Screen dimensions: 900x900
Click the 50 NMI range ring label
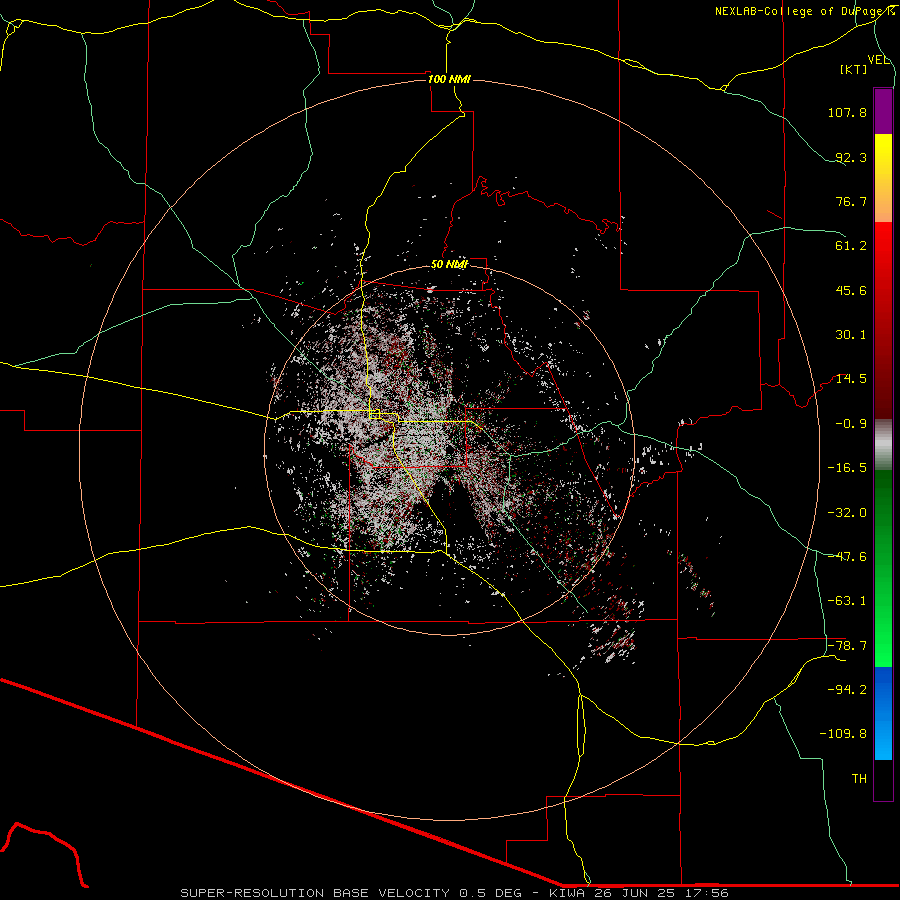pyautogui.click(x=449, y=265)
